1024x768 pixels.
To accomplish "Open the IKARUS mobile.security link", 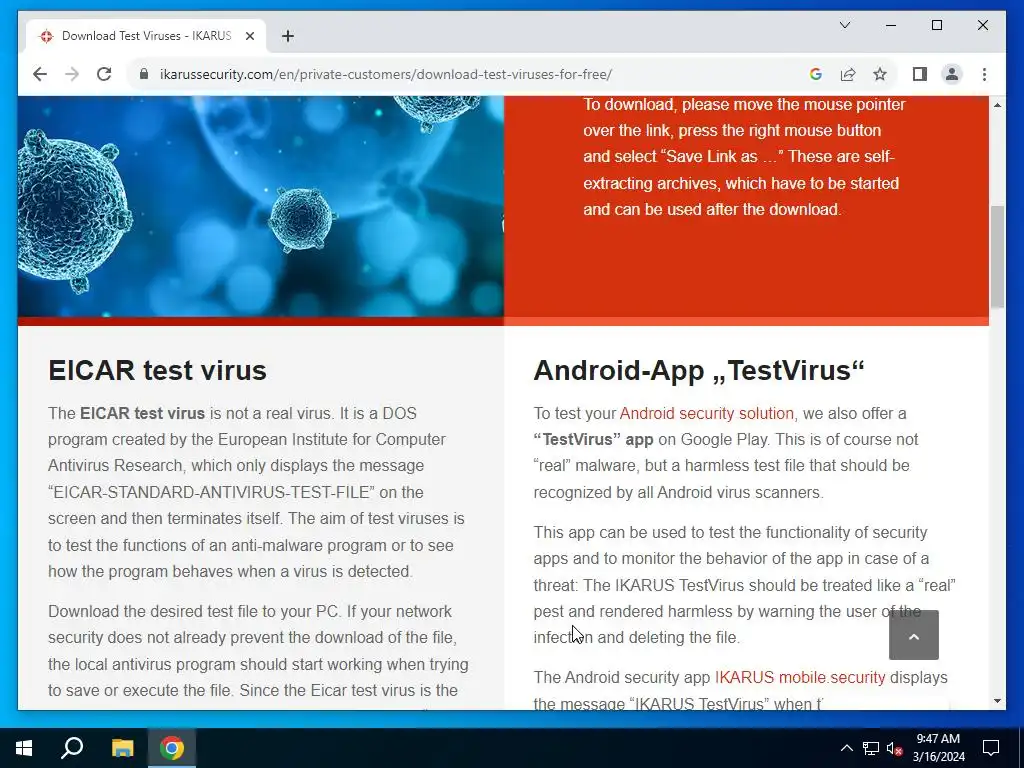I will [x=800, y=677].
